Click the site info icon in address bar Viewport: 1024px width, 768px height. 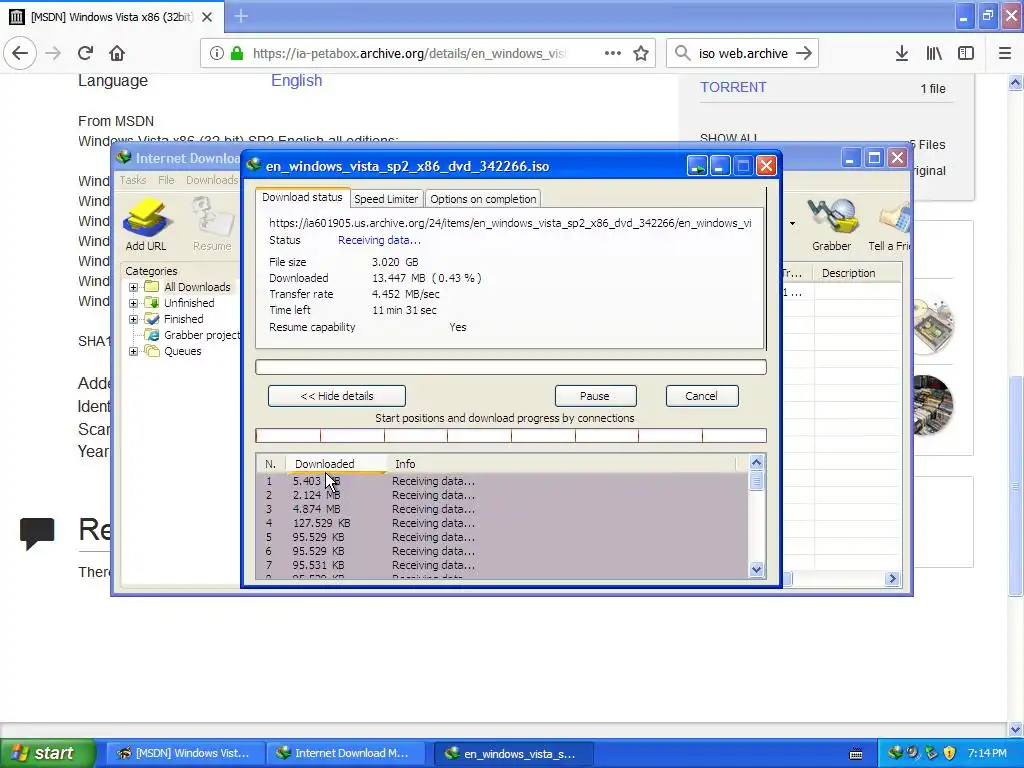[x=216, y=54]
